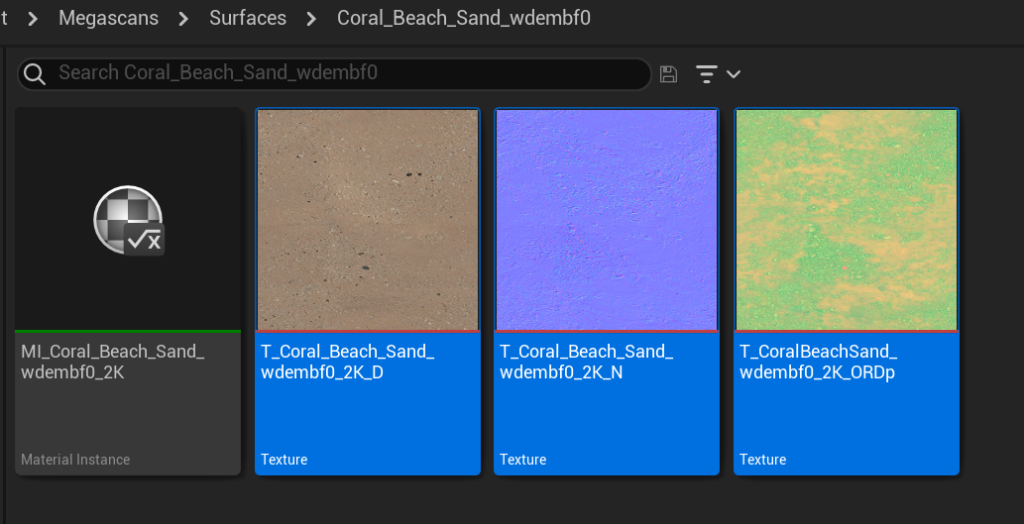Image resolution: width=1024 pixels, height=524 pixels.
Task: Go to Surfaces folder in breadcrumb
Action: click(247, 18)
